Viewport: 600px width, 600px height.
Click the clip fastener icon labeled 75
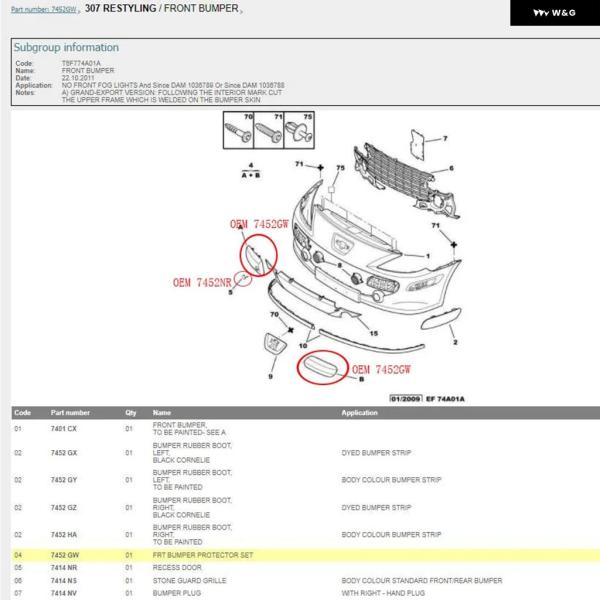tap(299, 133)
